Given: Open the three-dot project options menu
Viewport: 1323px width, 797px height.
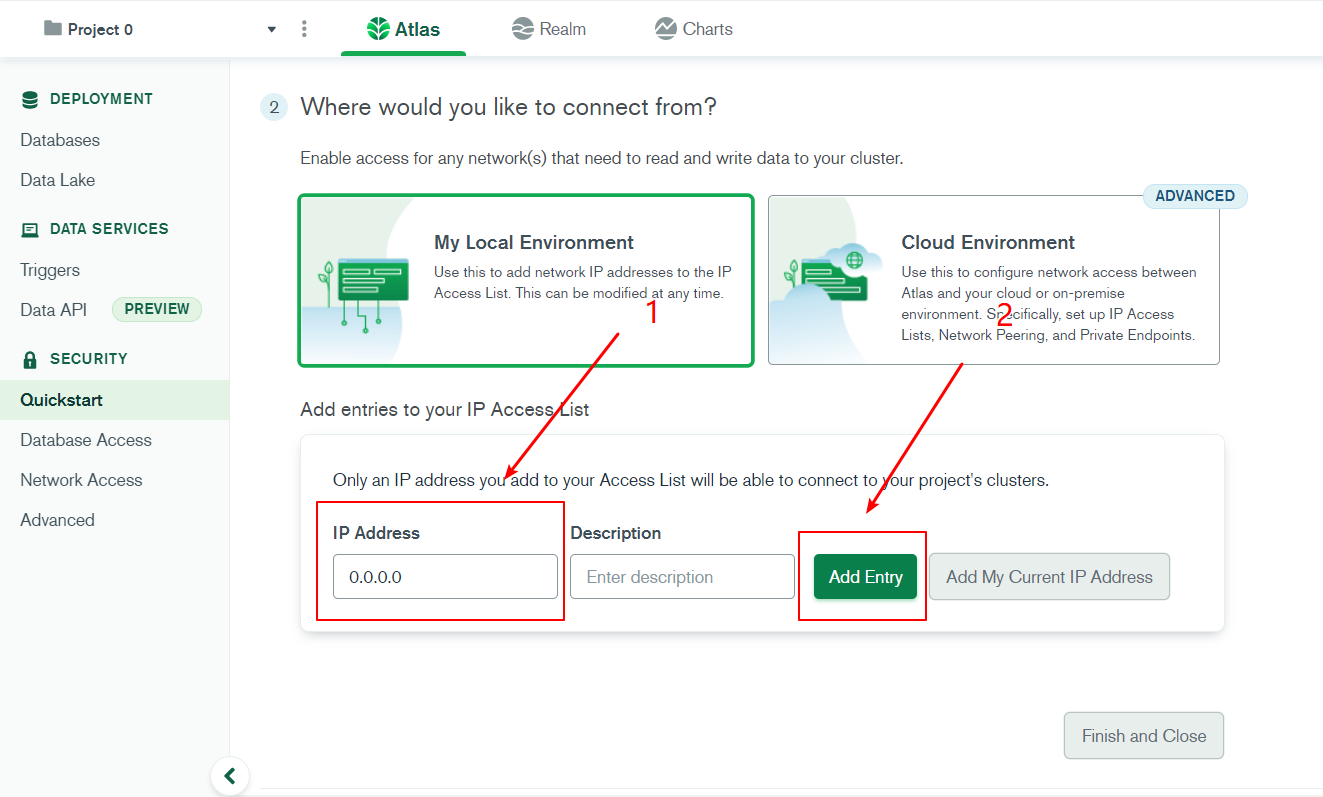Looking at the screenshot, I should tap(305, 29).
